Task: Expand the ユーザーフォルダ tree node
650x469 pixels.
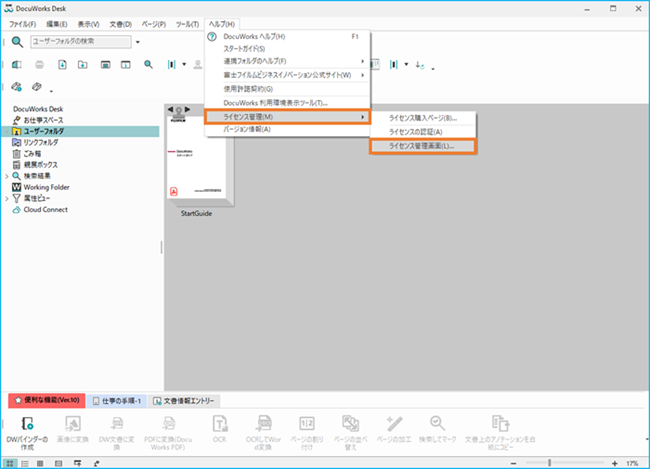Action: pyautogui.click(x=7, y=131)
